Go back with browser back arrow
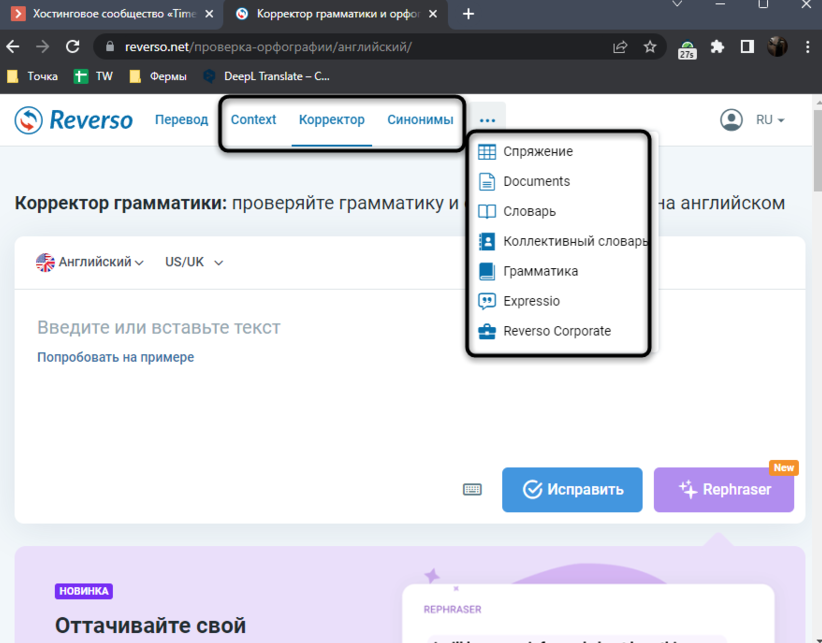Viewport: 822px width, 643px height. click(13, 47)
